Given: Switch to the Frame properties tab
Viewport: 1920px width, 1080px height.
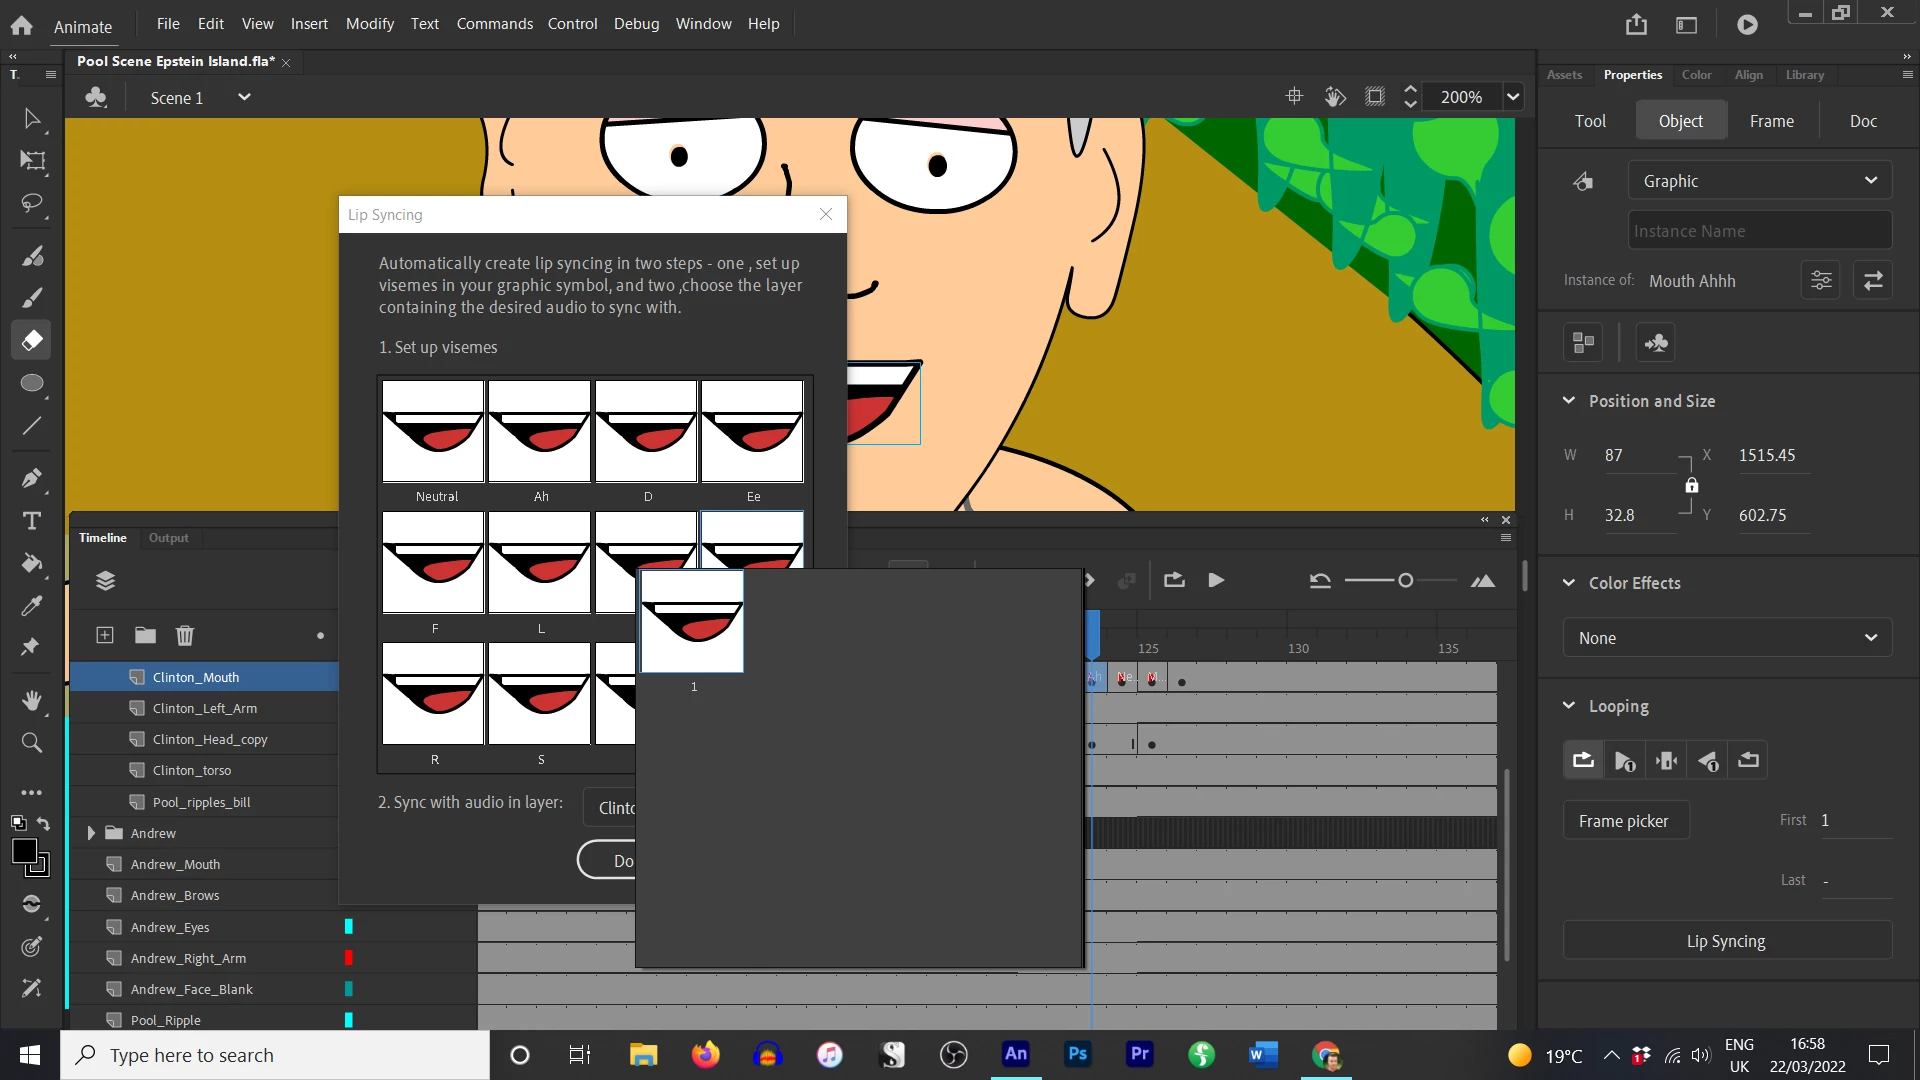Looking at the screenshot, I should (1771, 121).
